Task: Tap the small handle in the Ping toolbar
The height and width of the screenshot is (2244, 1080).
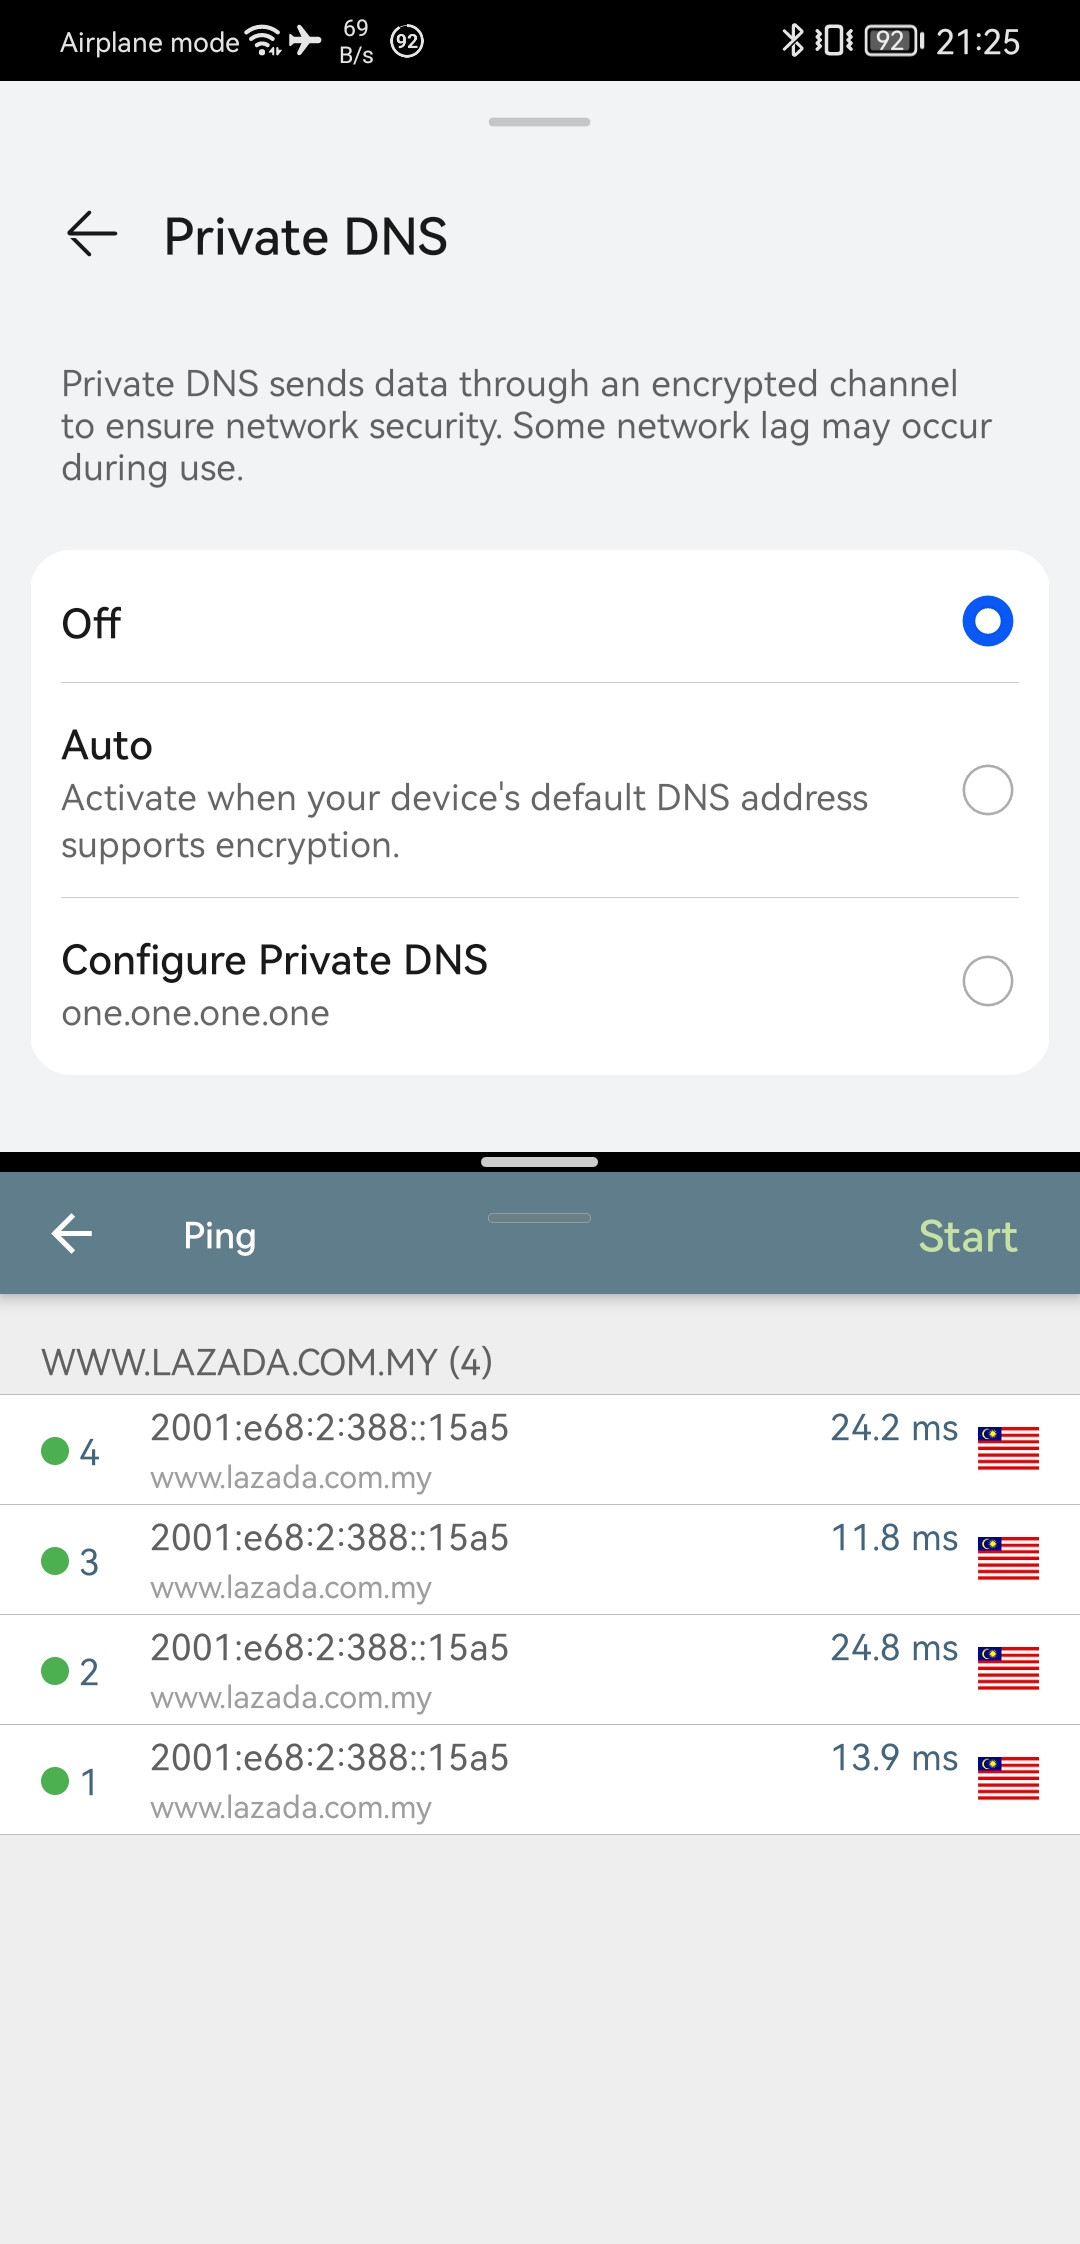Action: tap(540, 1218)
